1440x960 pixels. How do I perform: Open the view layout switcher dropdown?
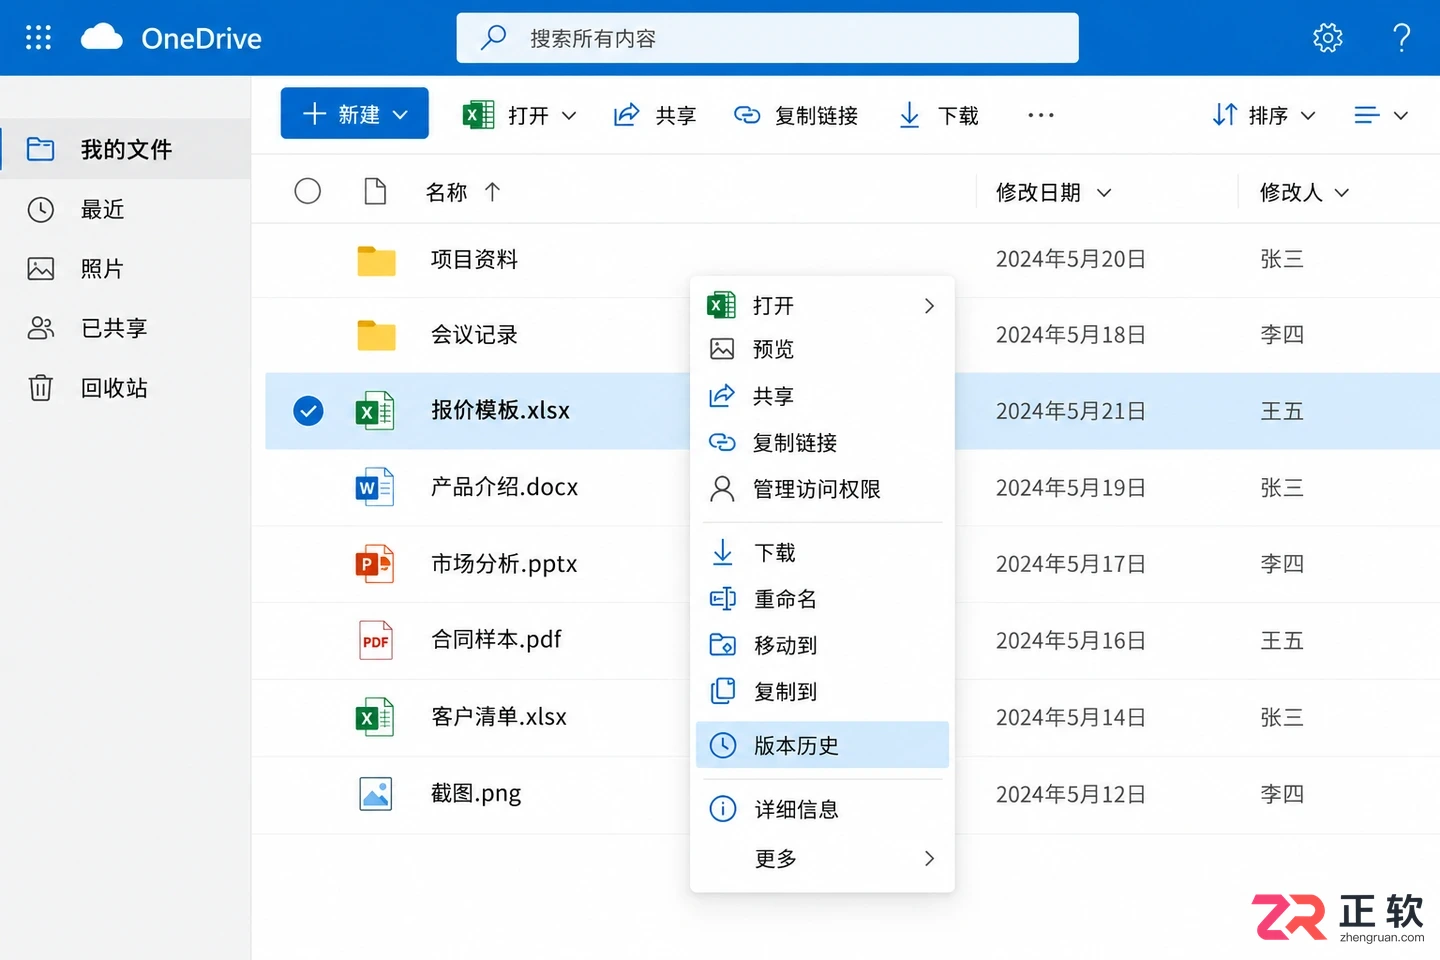(1381, 115)
